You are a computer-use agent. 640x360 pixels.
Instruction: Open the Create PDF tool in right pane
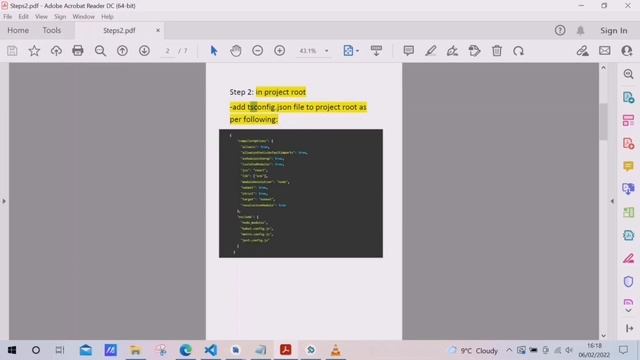[629, 143]
